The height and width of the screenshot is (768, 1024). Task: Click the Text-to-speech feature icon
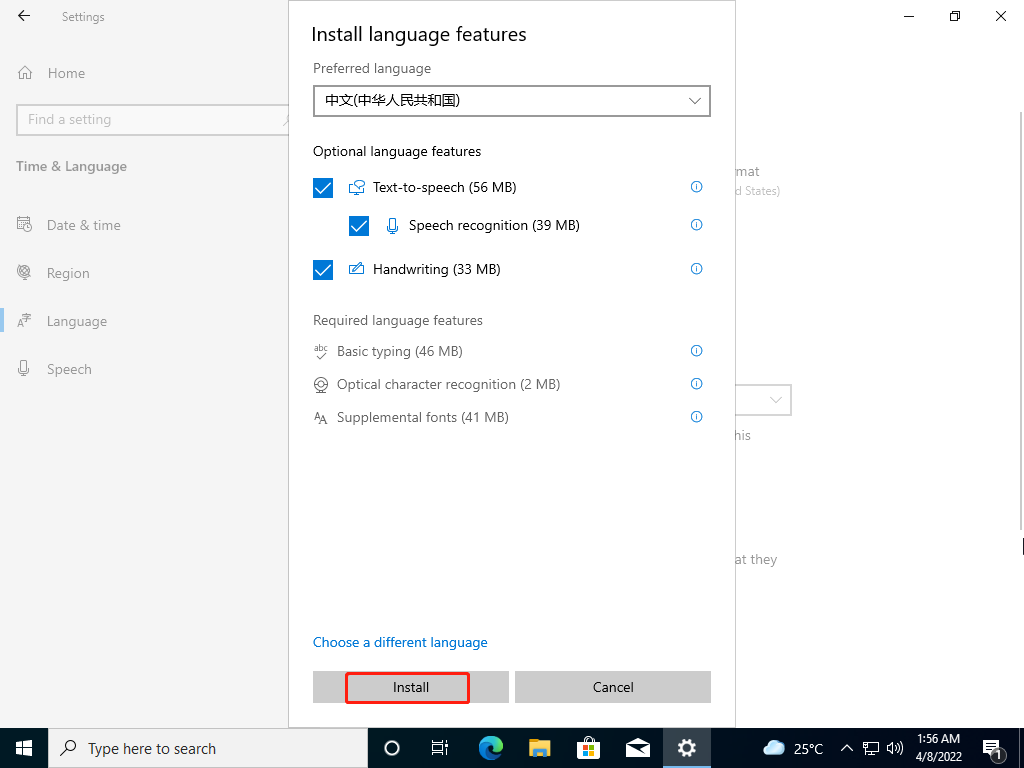[357, 187]
